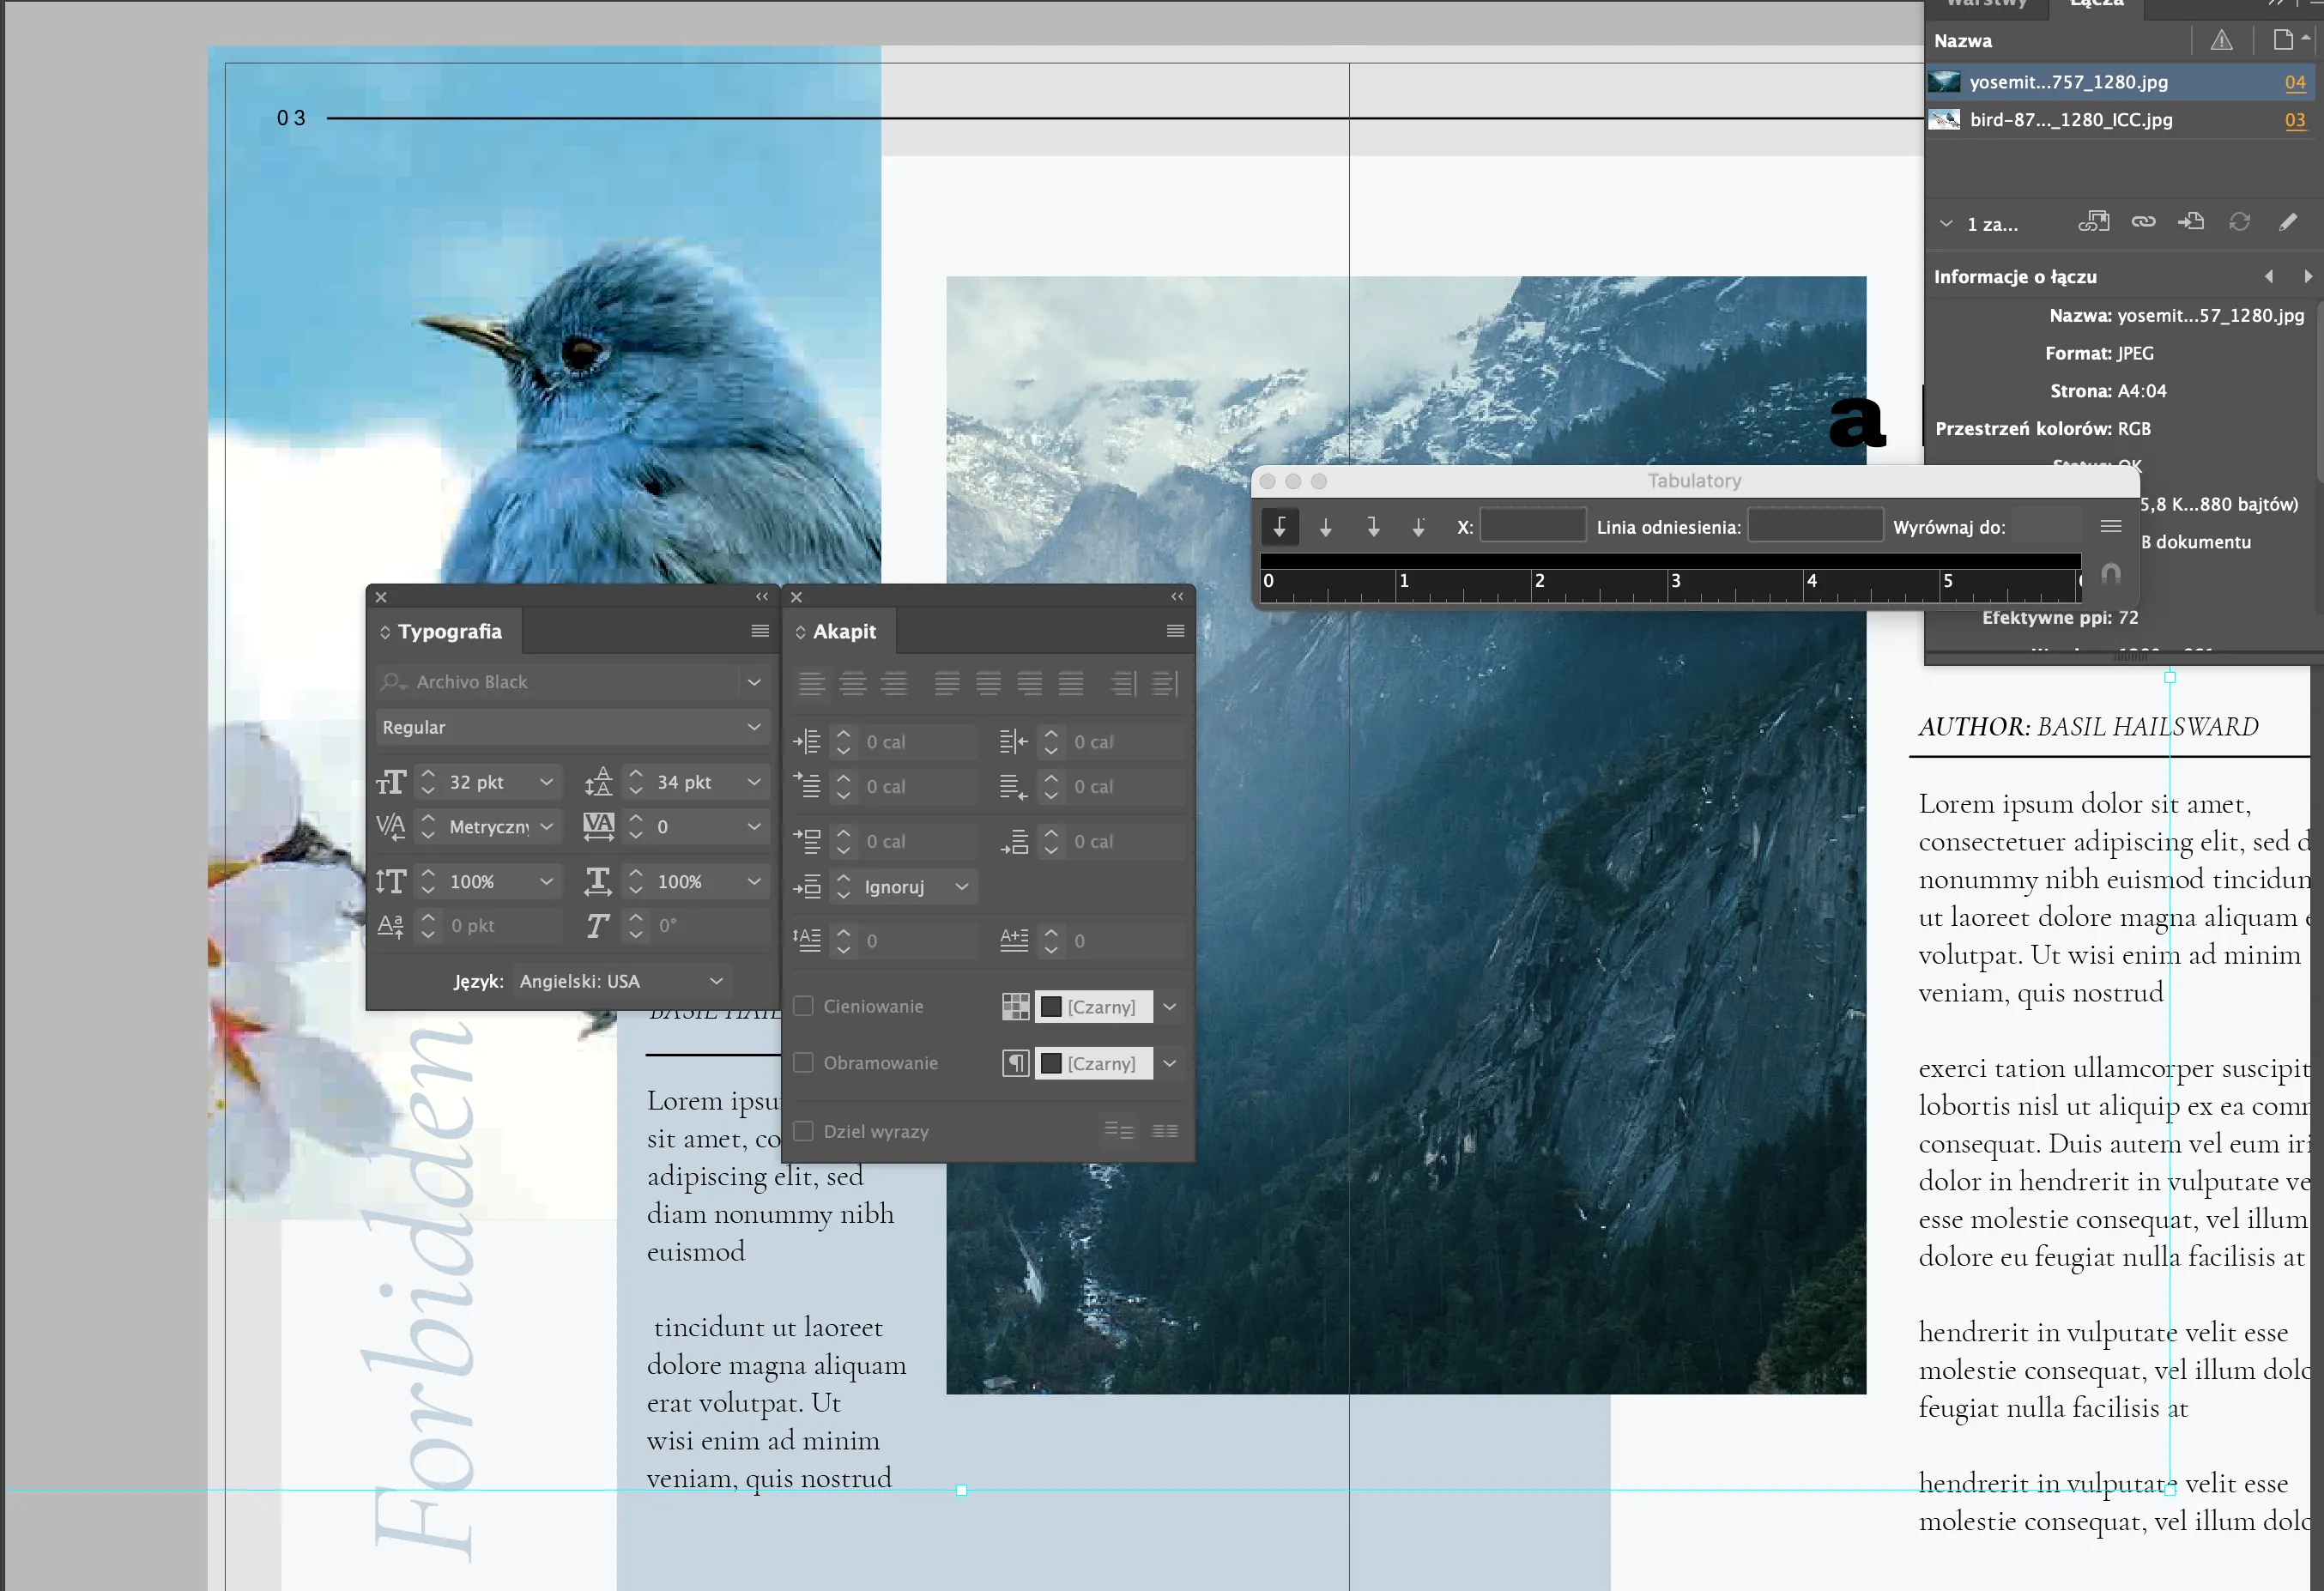Viewport: 2324px width, 1591px height.
Task: Click the X position field in Tabulatory
Action: pos(1531,527)
